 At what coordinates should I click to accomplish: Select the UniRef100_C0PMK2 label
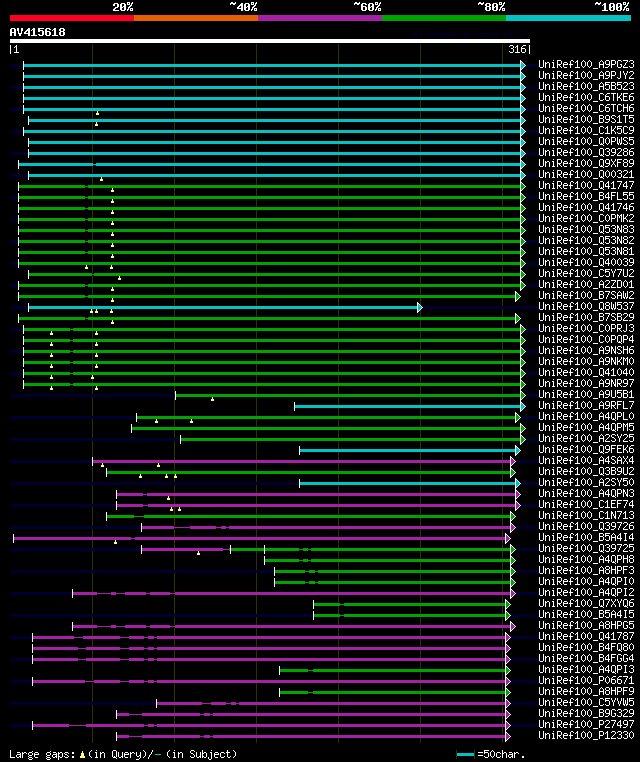pyautogui.click(x=586, y=218)
